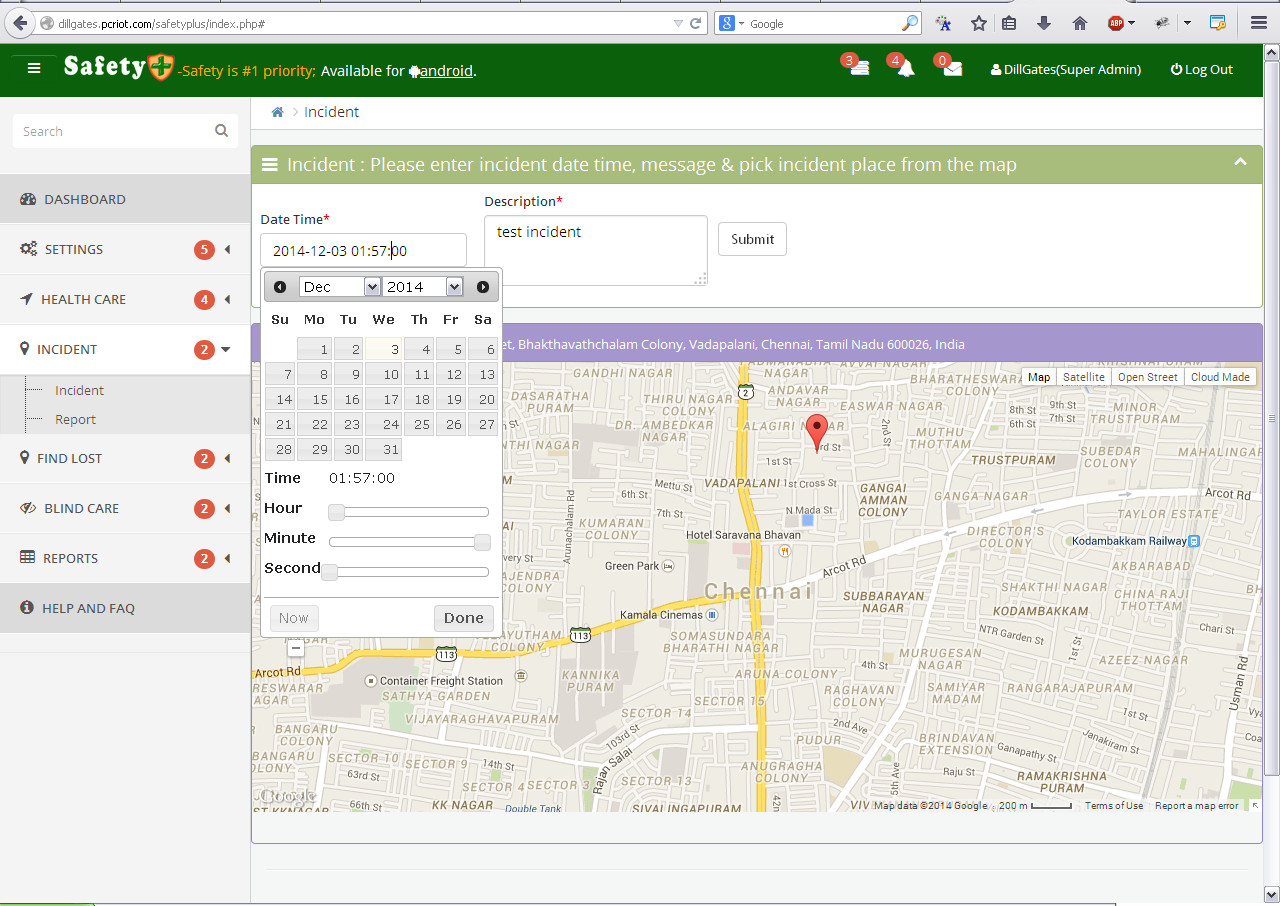The height and width of the screenshot is (906, 1280).
Task: Click the Submit button
Action: click(752, 239)
